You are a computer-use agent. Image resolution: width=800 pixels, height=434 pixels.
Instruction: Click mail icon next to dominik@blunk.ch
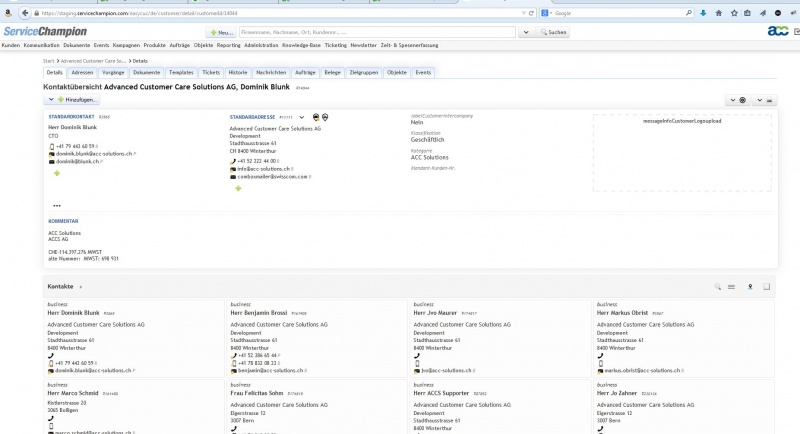coord(52,162)
